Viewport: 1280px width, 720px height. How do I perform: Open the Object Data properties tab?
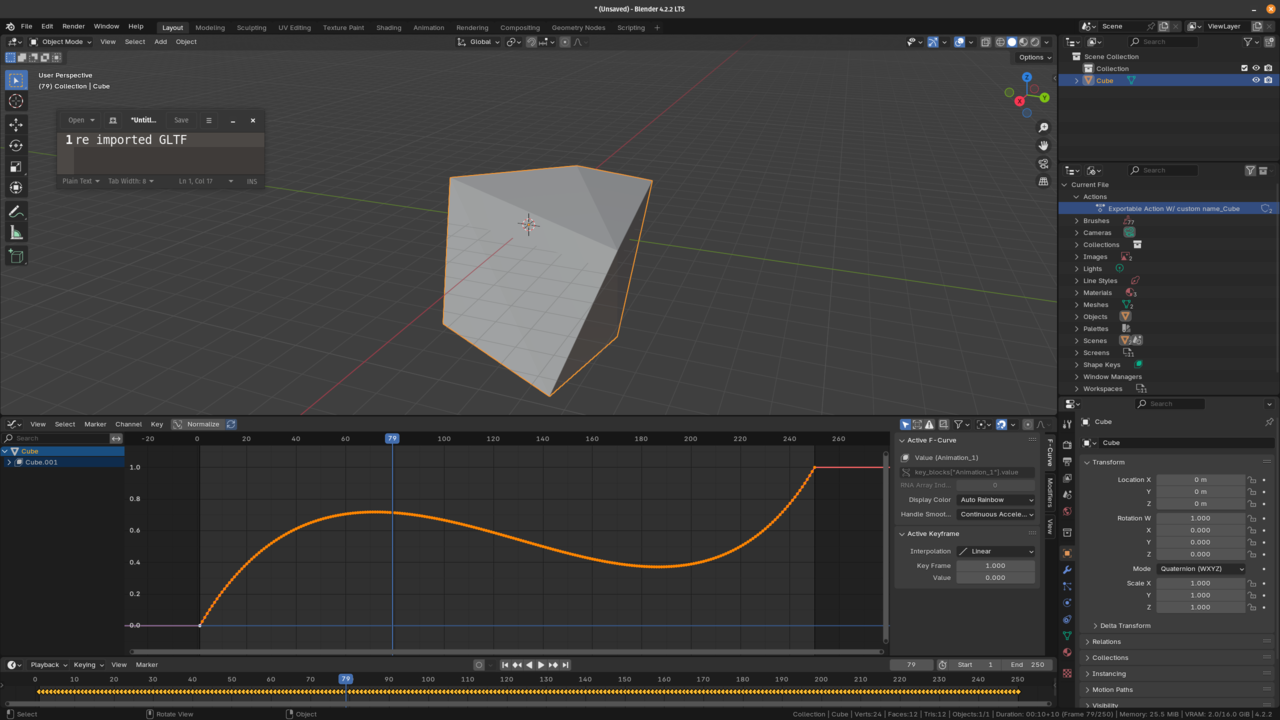click(1067, 636)
